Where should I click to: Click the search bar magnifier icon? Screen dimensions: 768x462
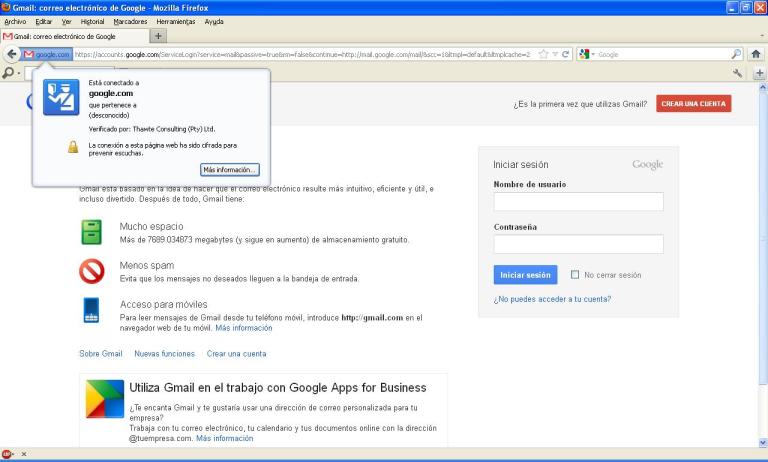(736, 54)
